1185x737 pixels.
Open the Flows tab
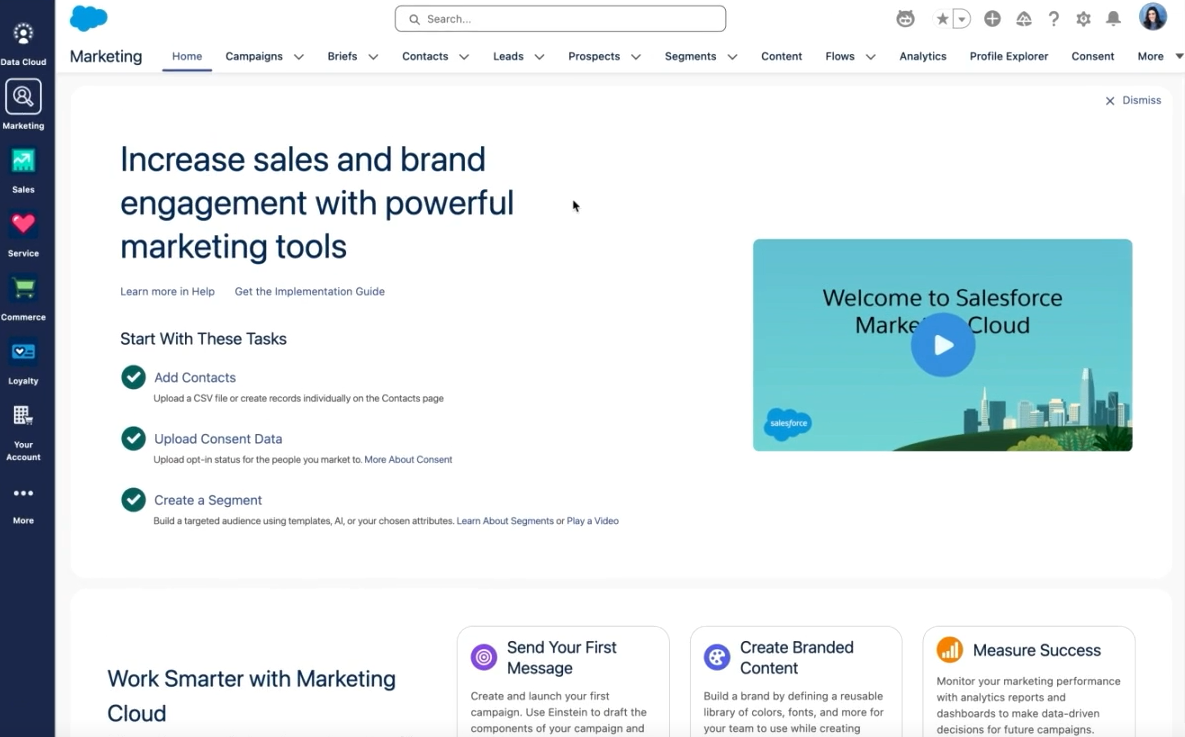click(x=840, y=56)
